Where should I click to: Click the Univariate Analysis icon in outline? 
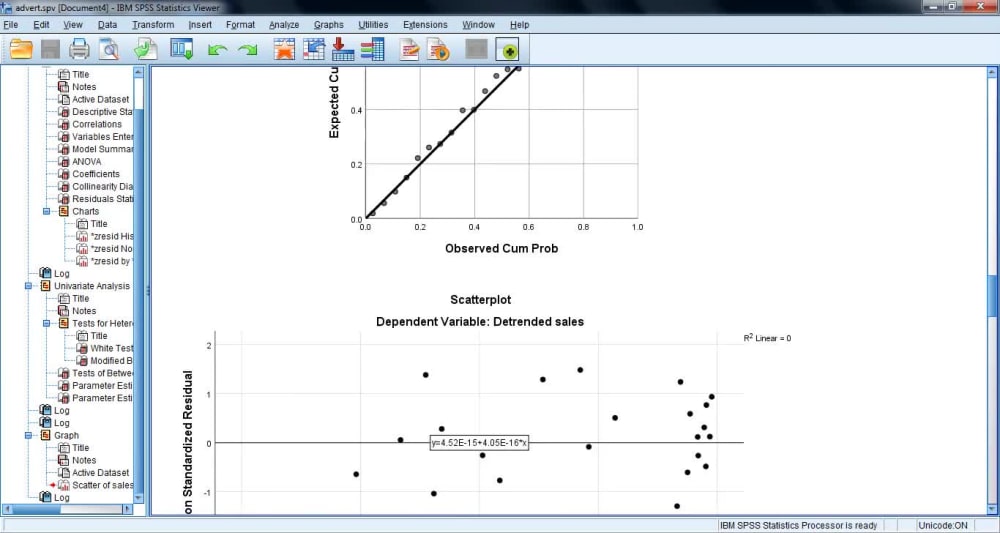(45, 286)
